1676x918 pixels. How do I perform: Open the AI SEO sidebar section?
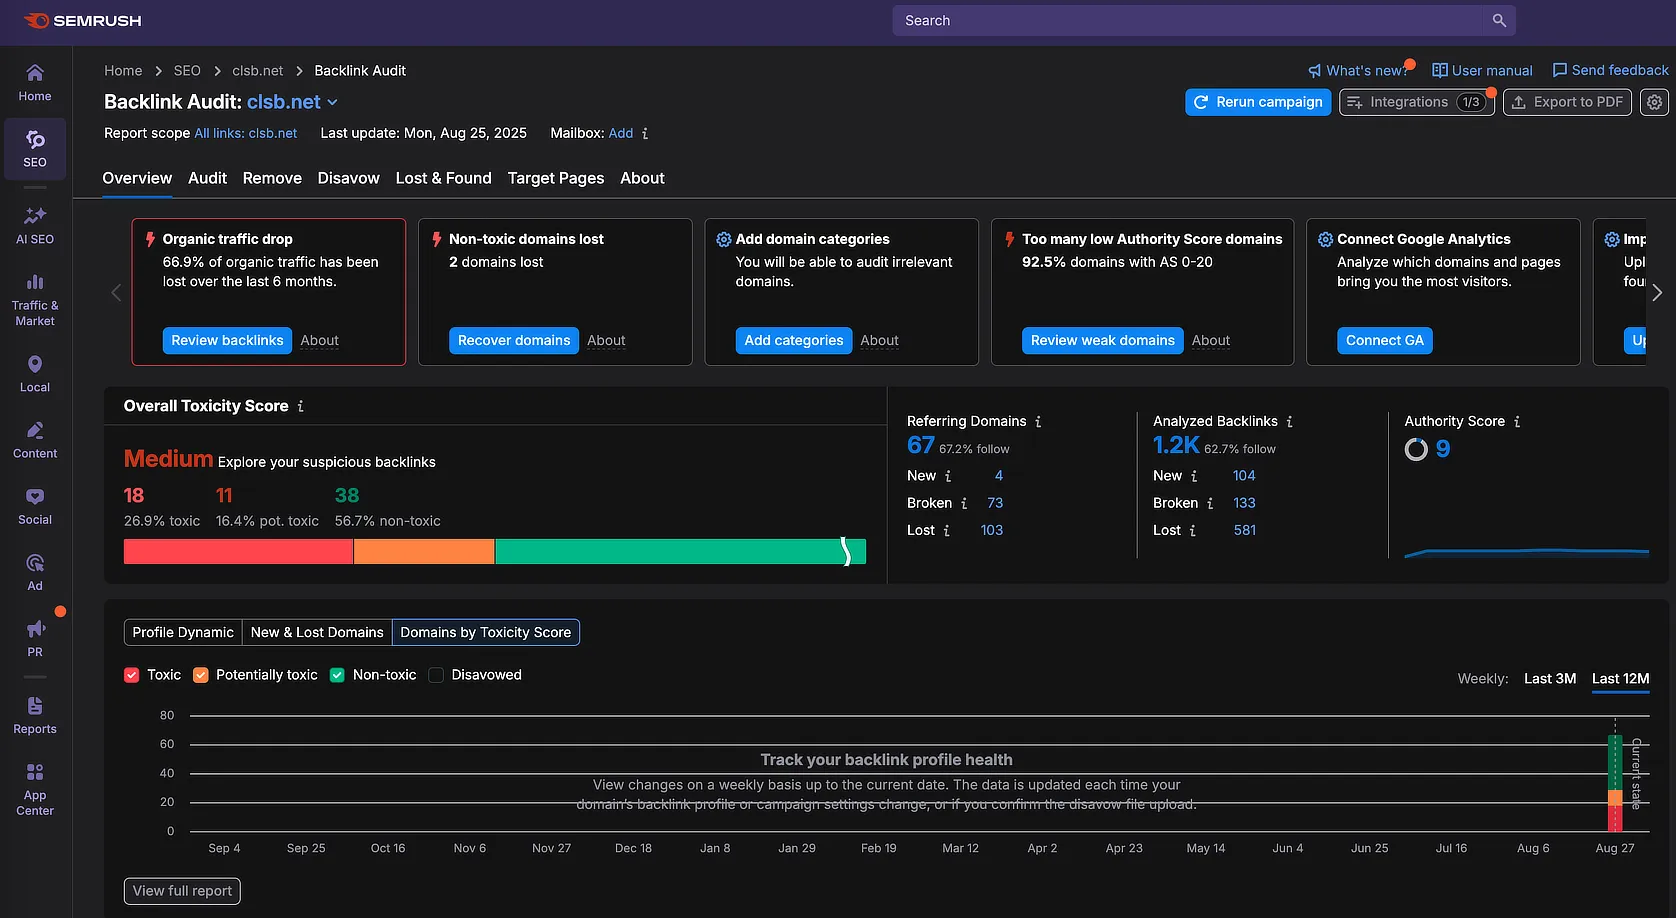pos(35,224)
